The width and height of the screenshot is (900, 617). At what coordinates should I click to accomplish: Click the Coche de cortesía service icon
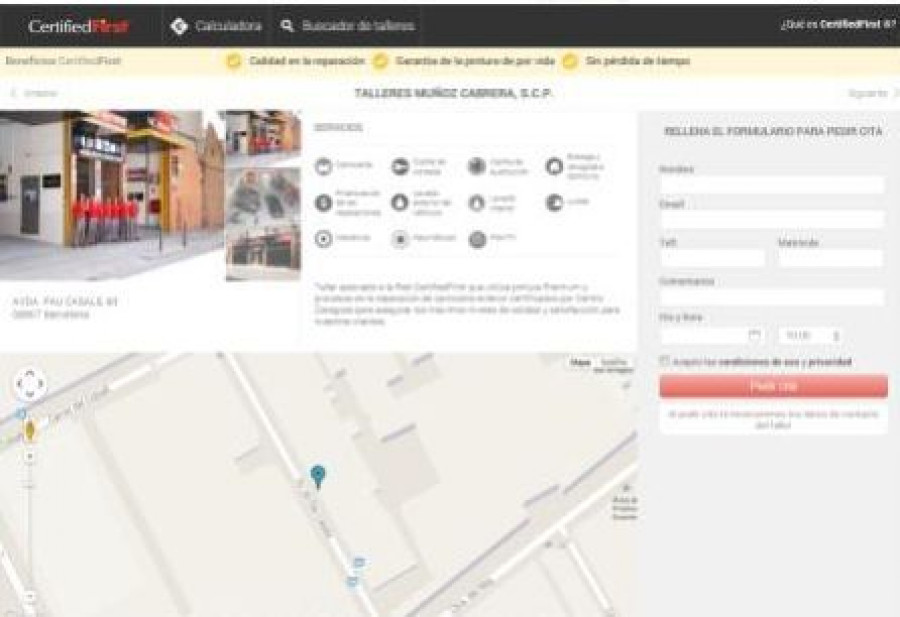400,166
